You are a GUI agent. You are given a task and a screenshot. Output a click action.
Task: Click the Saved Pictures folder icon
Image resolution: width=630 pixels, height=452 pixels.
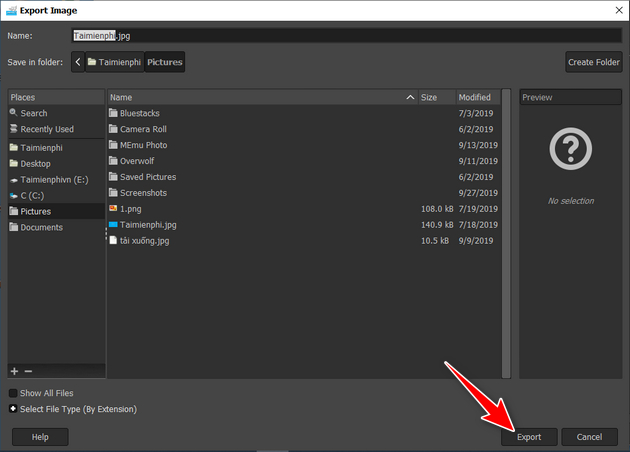coord(113,177)
